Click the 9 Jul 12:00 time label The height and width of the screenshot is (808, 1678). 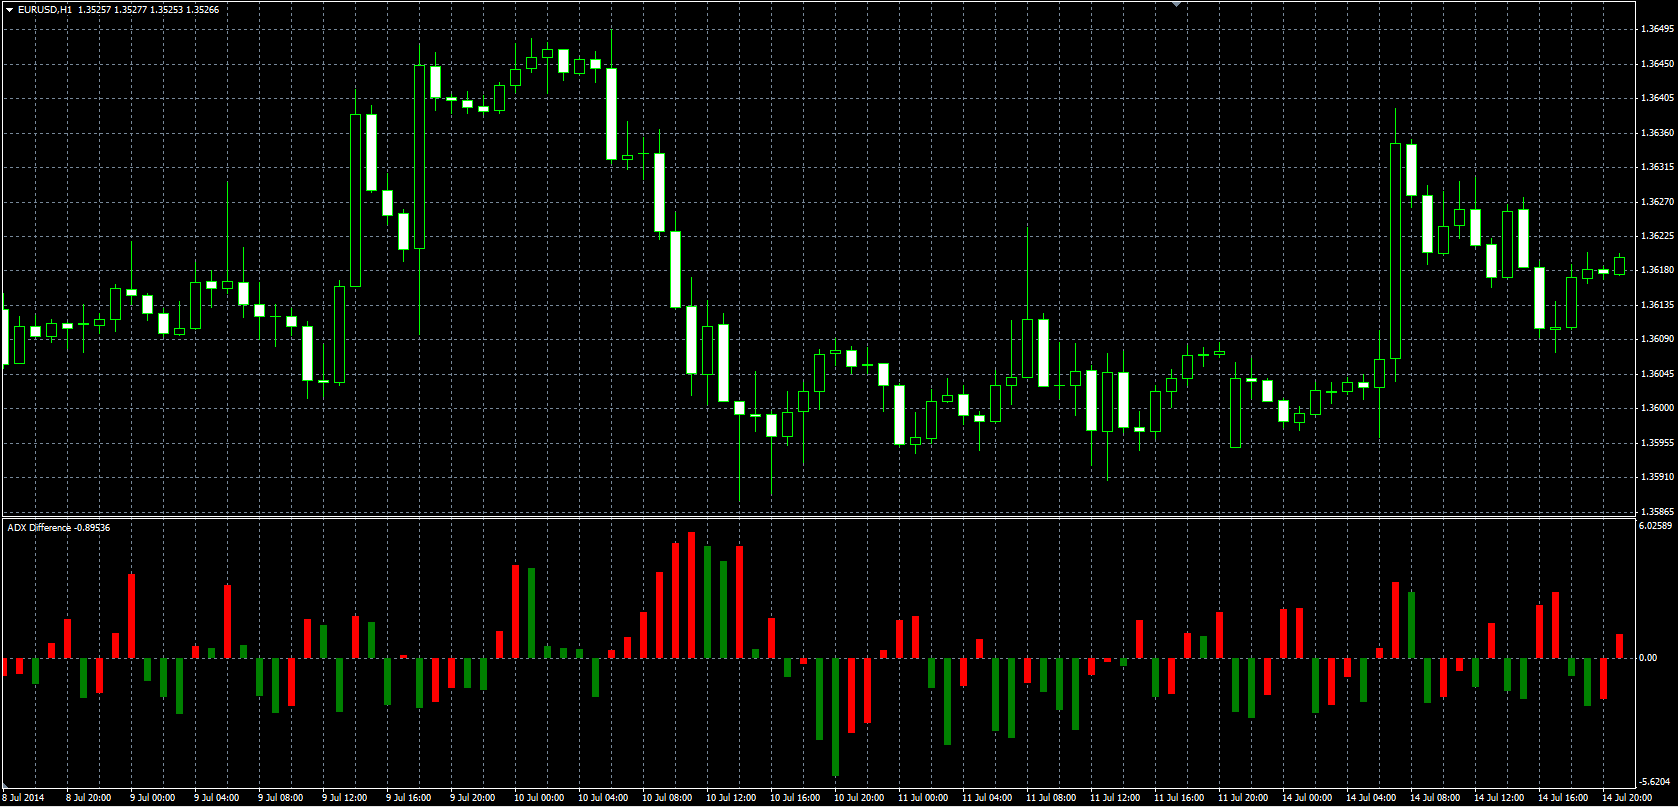tap(345, 798)
